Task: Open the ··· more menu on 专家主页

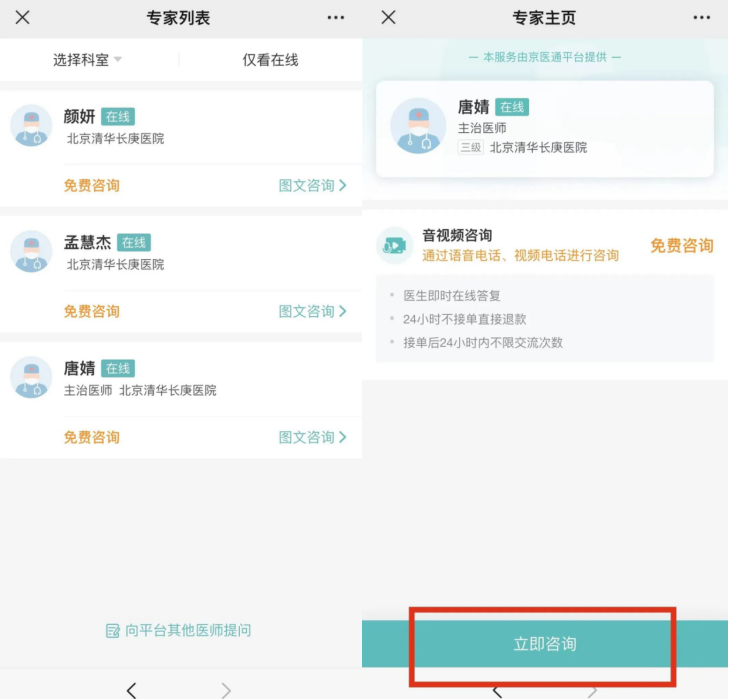Action: click(x=702, y=18)
